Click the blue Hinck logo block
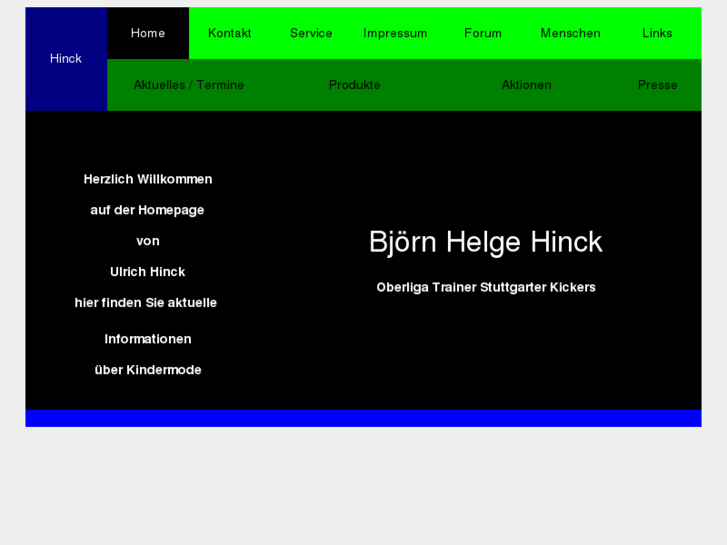 point(66,59)
